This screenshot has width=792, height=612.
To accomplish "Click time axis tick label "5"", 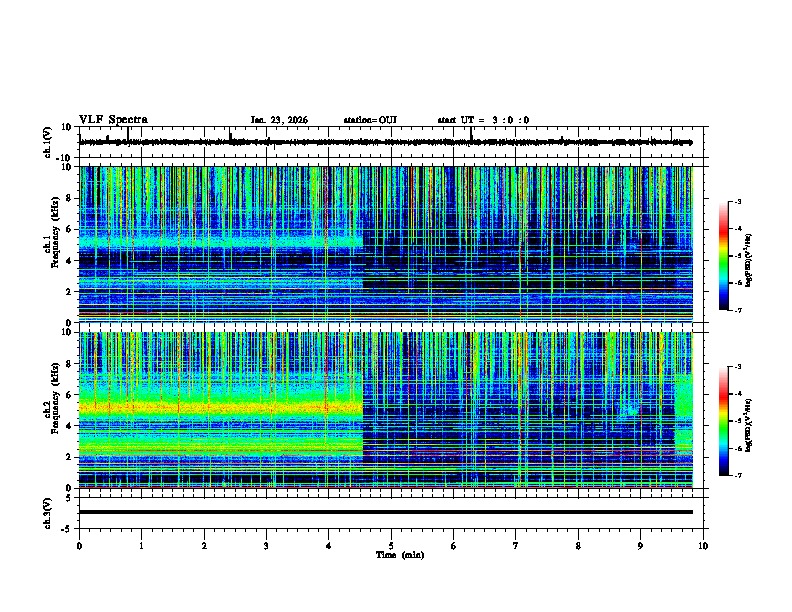I will coord(391,546).
